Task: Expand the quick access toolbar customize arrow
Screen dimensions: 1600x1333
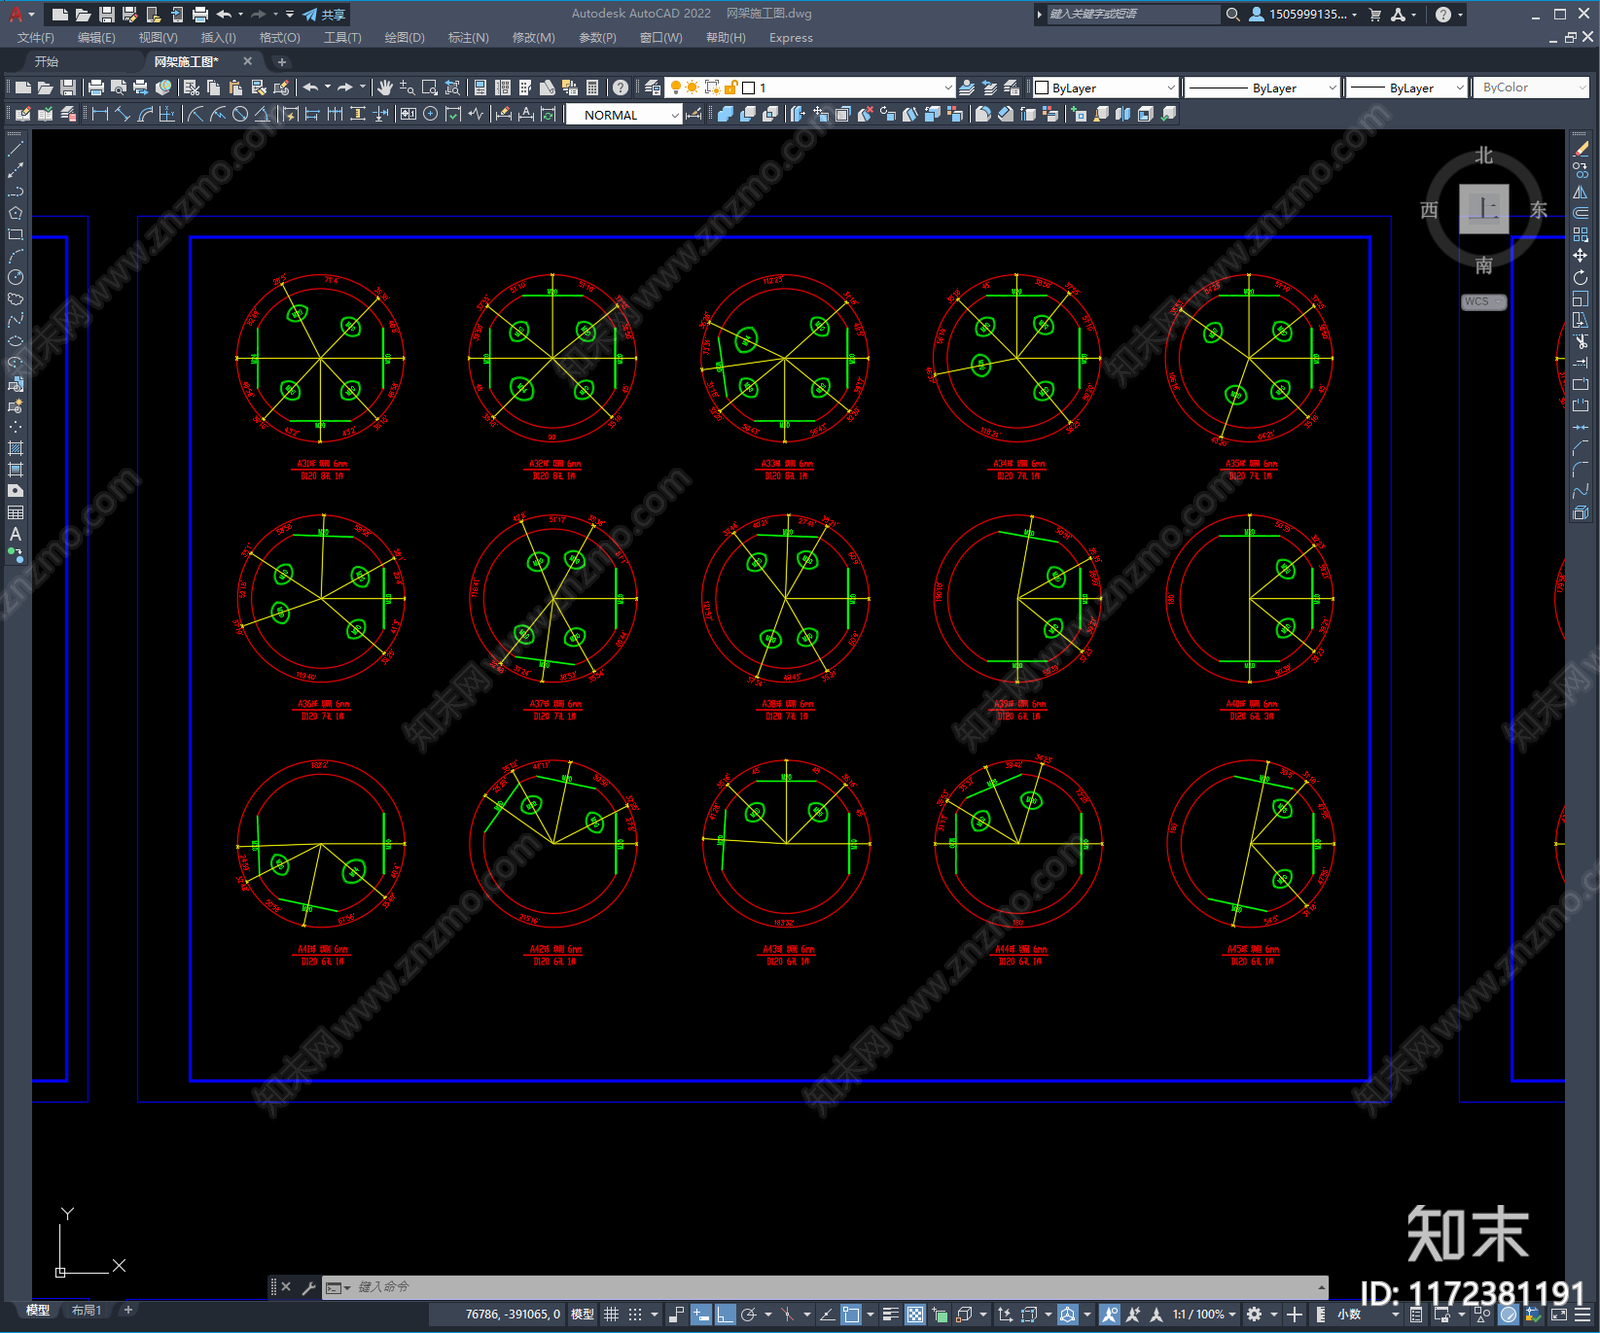Action: pos(290,14)
